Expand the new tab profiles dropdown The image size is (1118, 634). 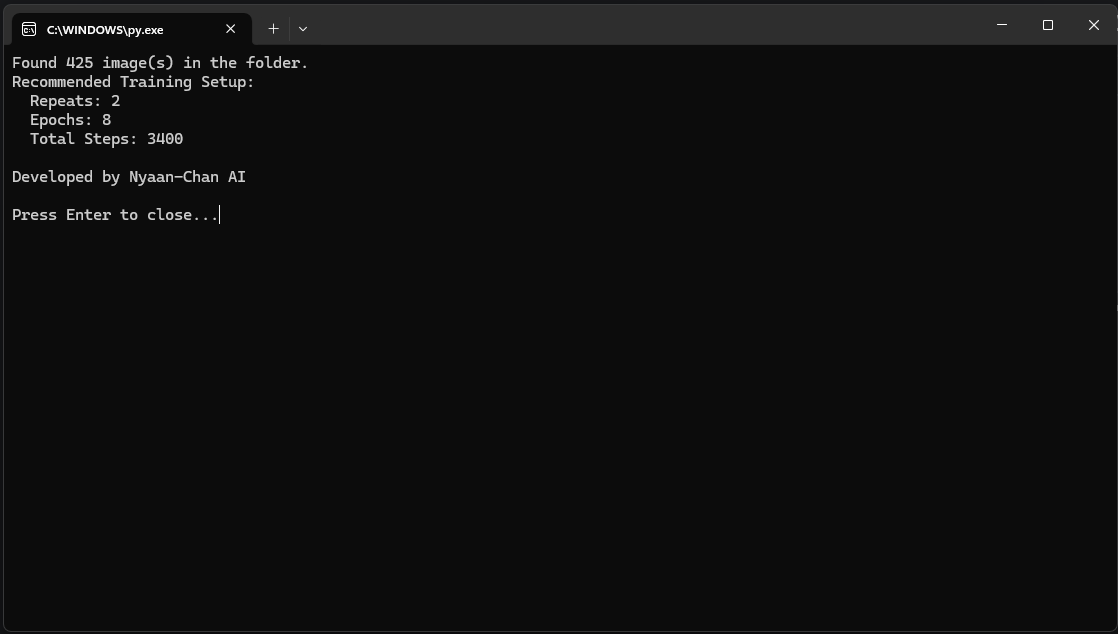pos(303,29)
